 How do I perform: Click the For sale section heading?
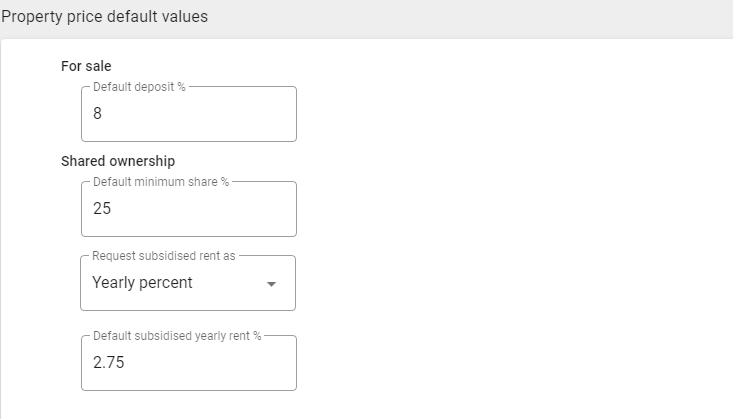pyautogui.click(x=86, y=66)
